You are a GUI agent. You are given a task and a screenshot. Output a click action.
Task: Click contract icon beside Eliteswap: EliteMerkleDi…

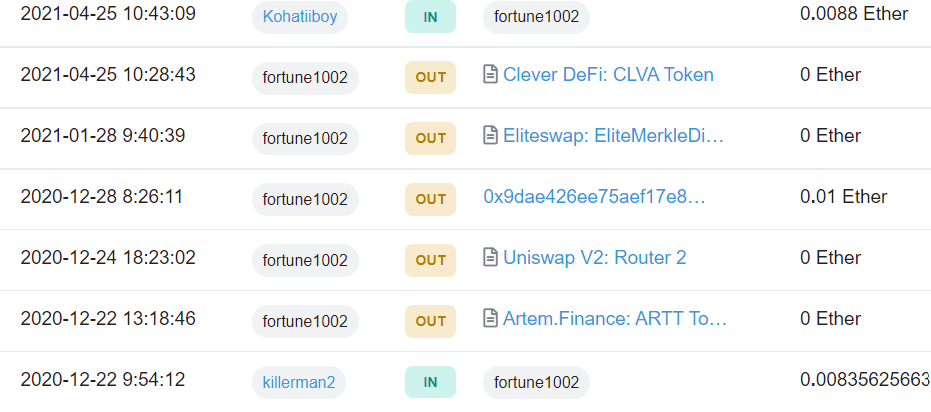tap(490, 137)
